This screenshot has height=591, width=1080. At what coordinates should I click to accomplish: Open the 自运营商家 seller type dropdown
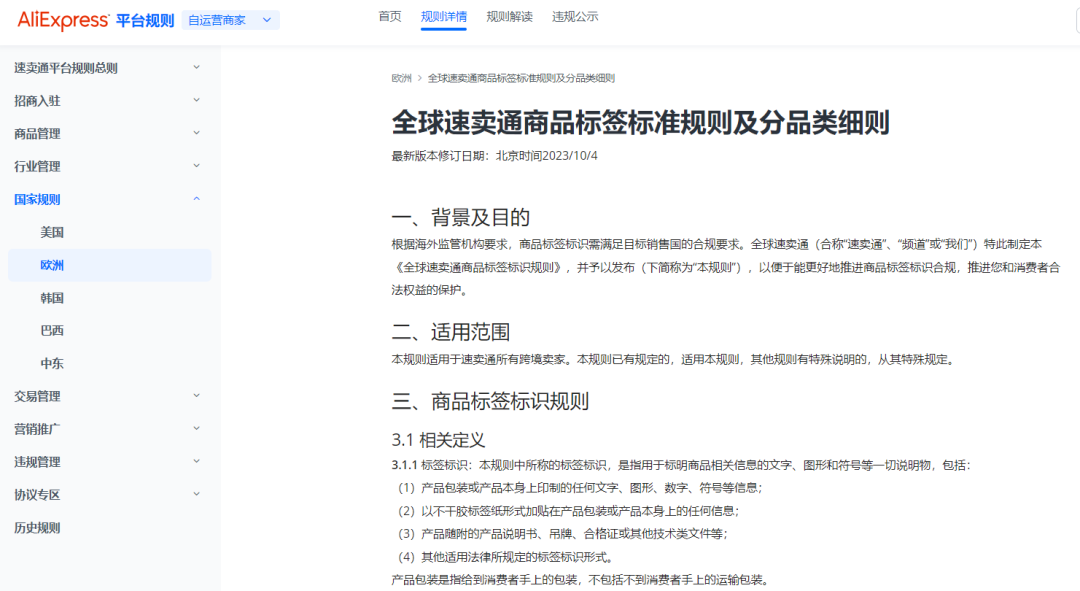[229, 20]
